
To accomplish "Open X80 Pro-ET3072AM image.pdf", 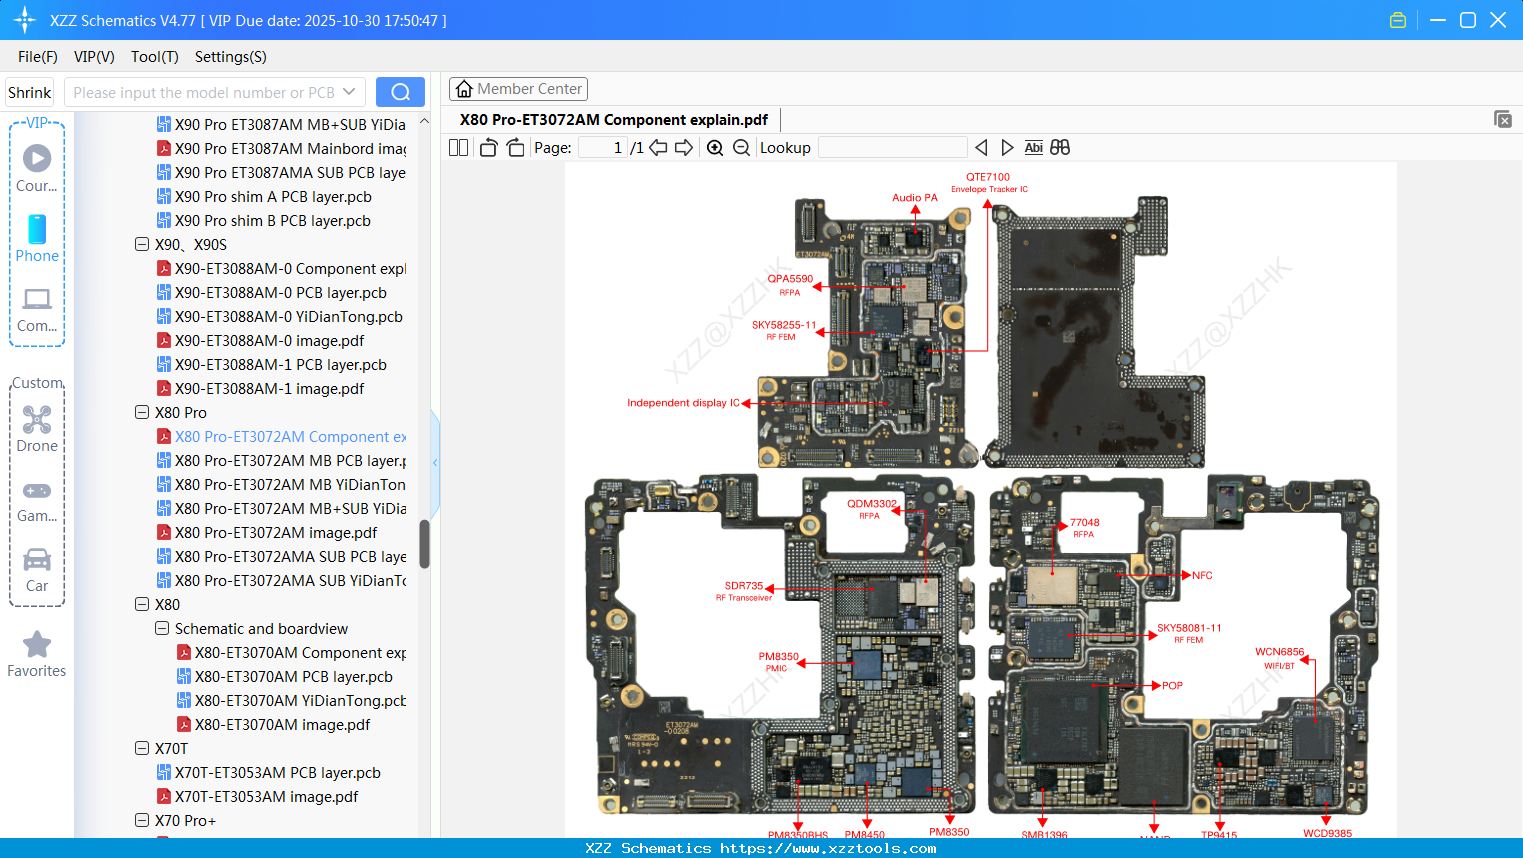I will click(267, 532).
